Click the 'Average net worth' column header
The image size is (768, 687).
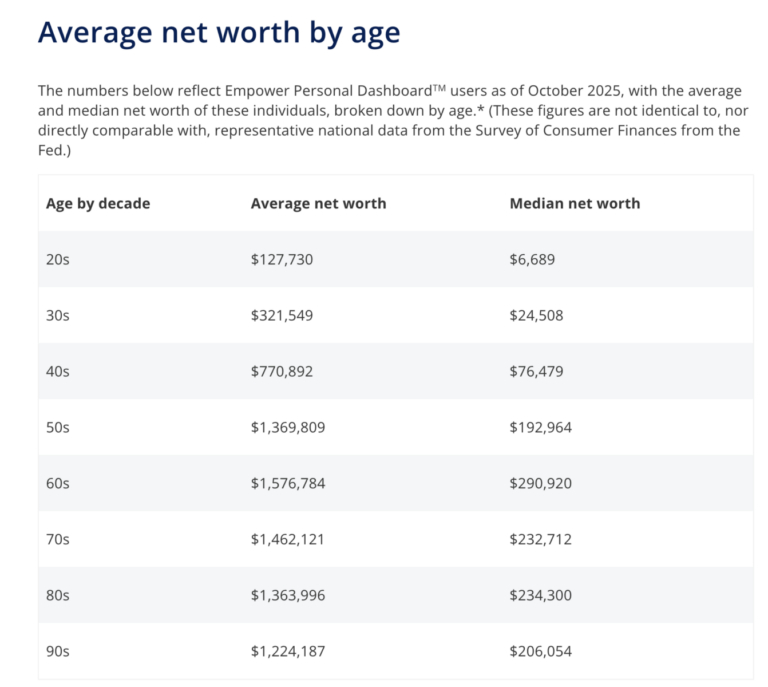click(318, 203)
